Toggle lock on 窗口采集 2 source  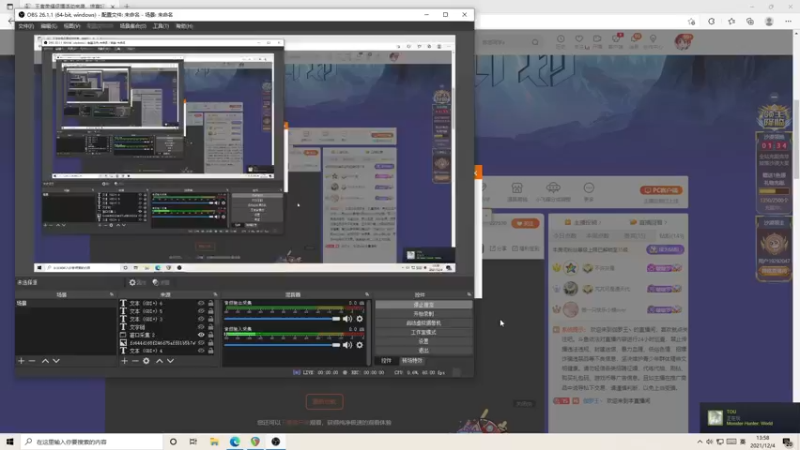(x=210, y=335)
